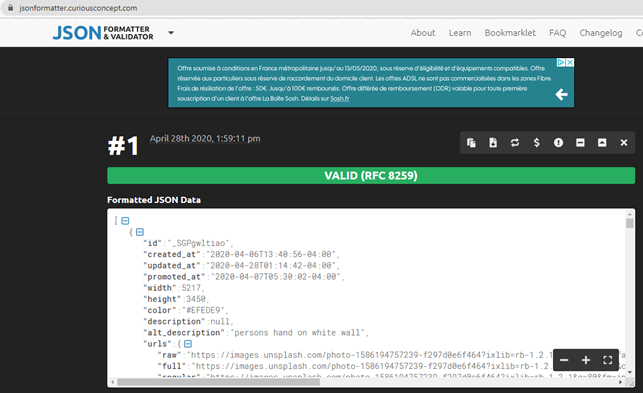This screenshot has height=393, width=643.
Task: Click the VALID (RFC 8259) status bar
Action: click(x=371, y=176)
